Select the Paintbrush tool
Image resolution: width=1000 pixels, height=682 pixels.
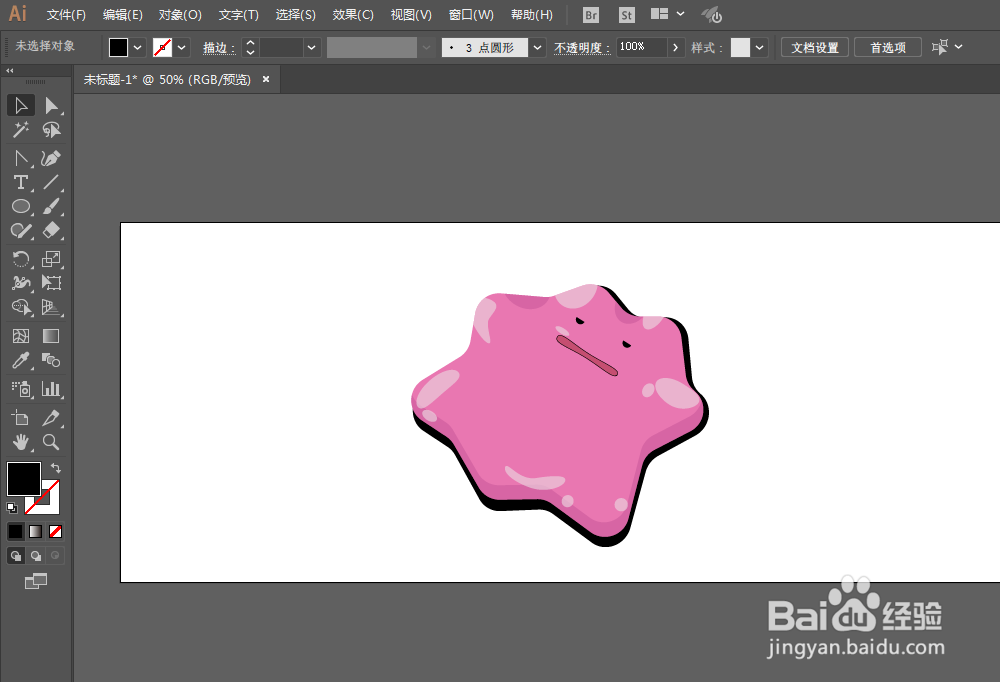point(51,207)
